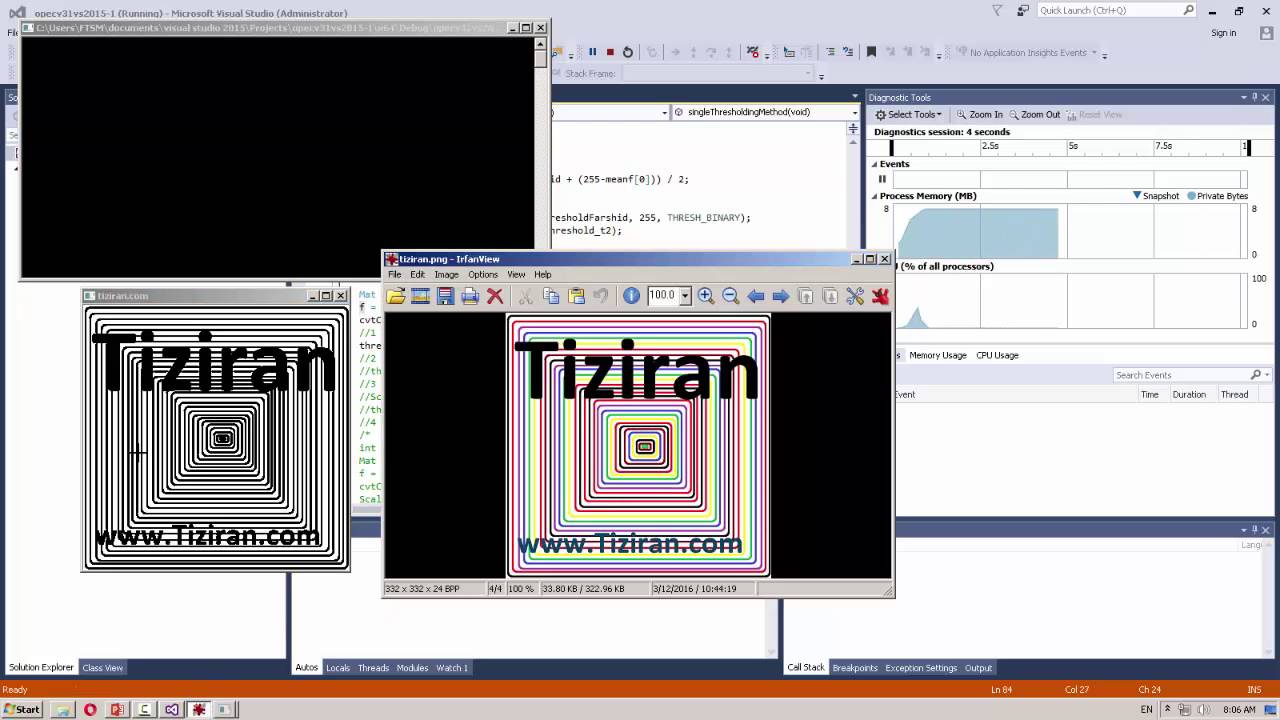Click the Bookmark icon in Visual Studio toolbar
The height and width of the screenshot is (720, 1280).
871,52
